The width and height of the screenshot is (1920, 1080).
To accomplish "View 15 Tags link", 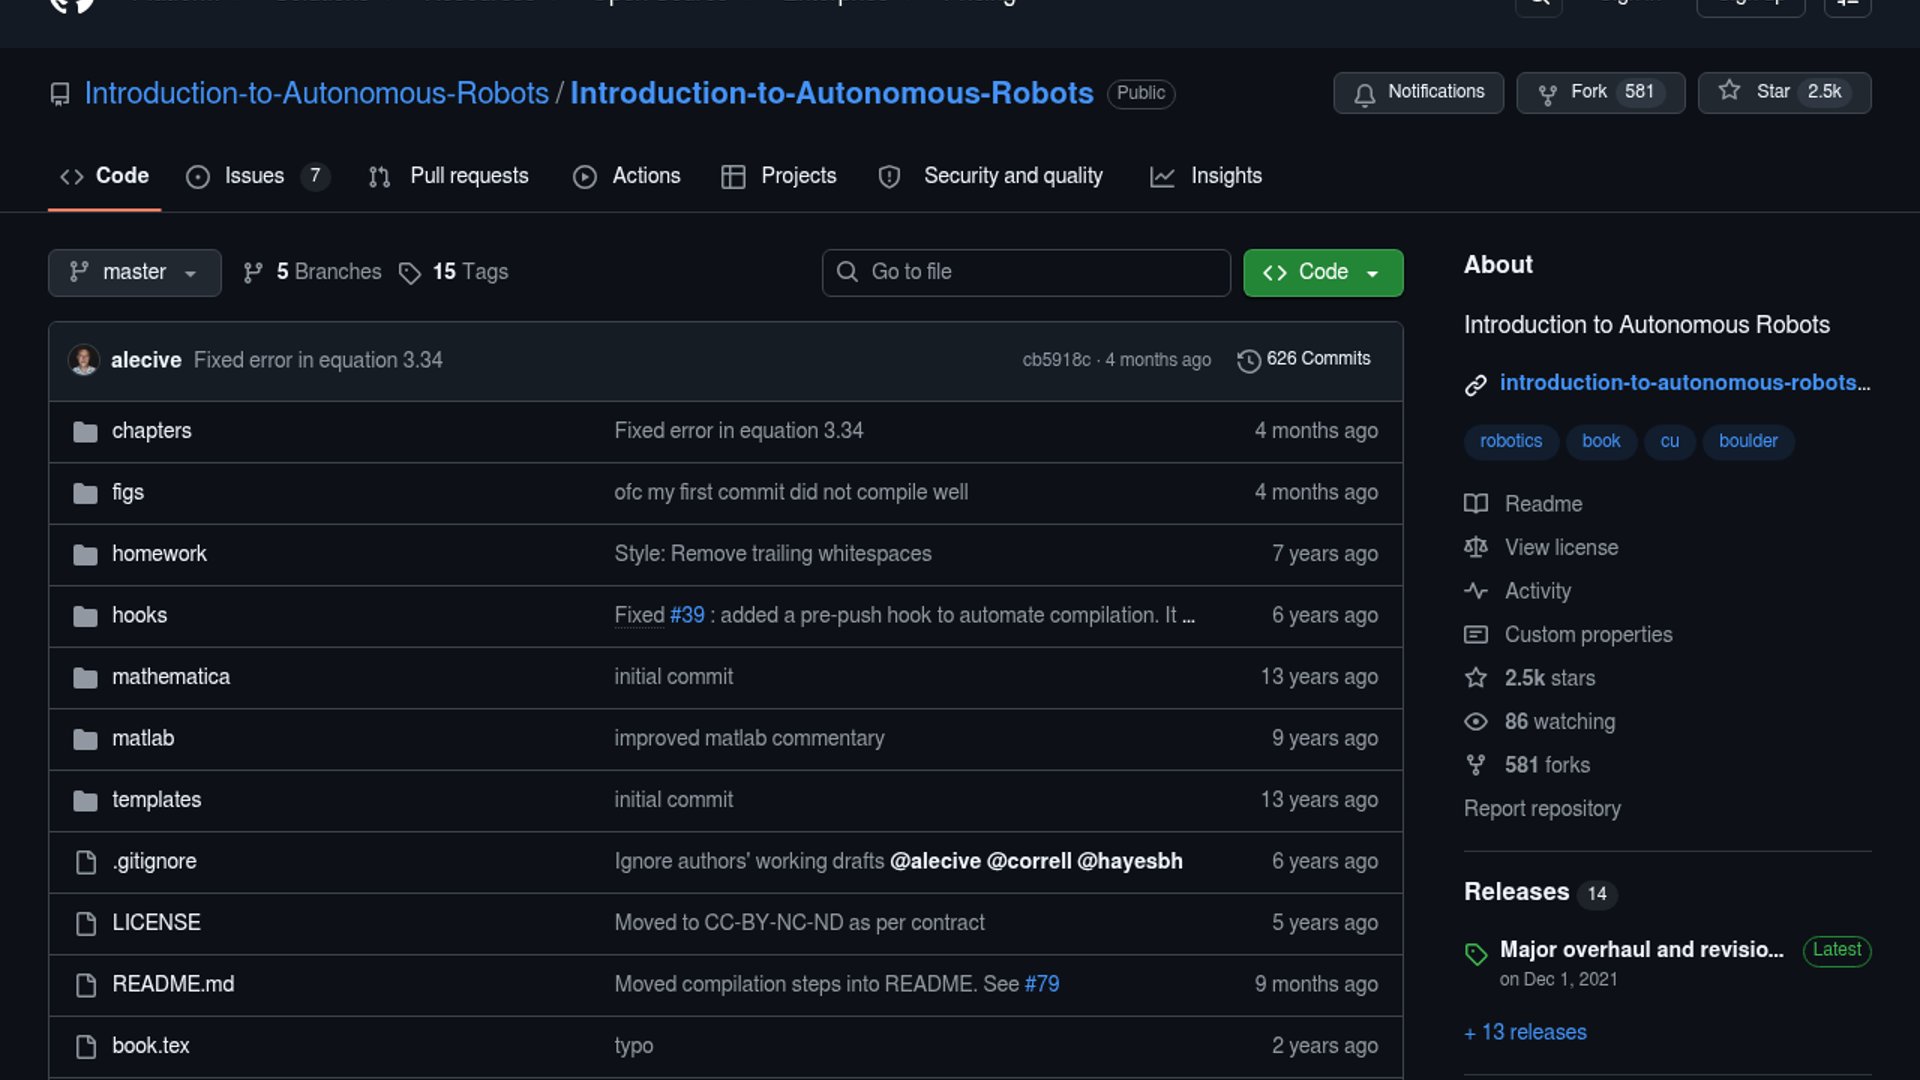I will (x=453, y=272).
